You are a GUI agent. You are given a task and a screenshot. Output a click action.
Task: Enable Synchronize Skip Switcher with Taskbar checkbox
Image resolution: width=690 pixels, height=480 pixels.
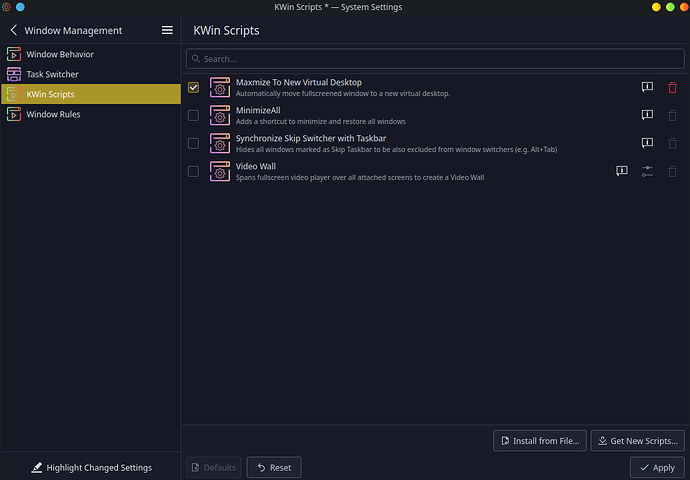tap(193, 144)
